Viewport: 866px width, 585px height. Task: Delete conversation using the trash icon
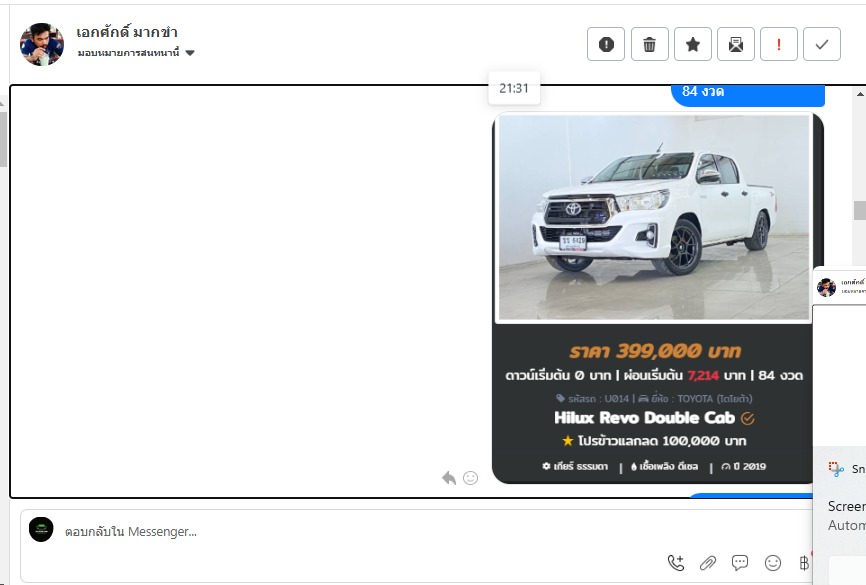click(649, 44)
